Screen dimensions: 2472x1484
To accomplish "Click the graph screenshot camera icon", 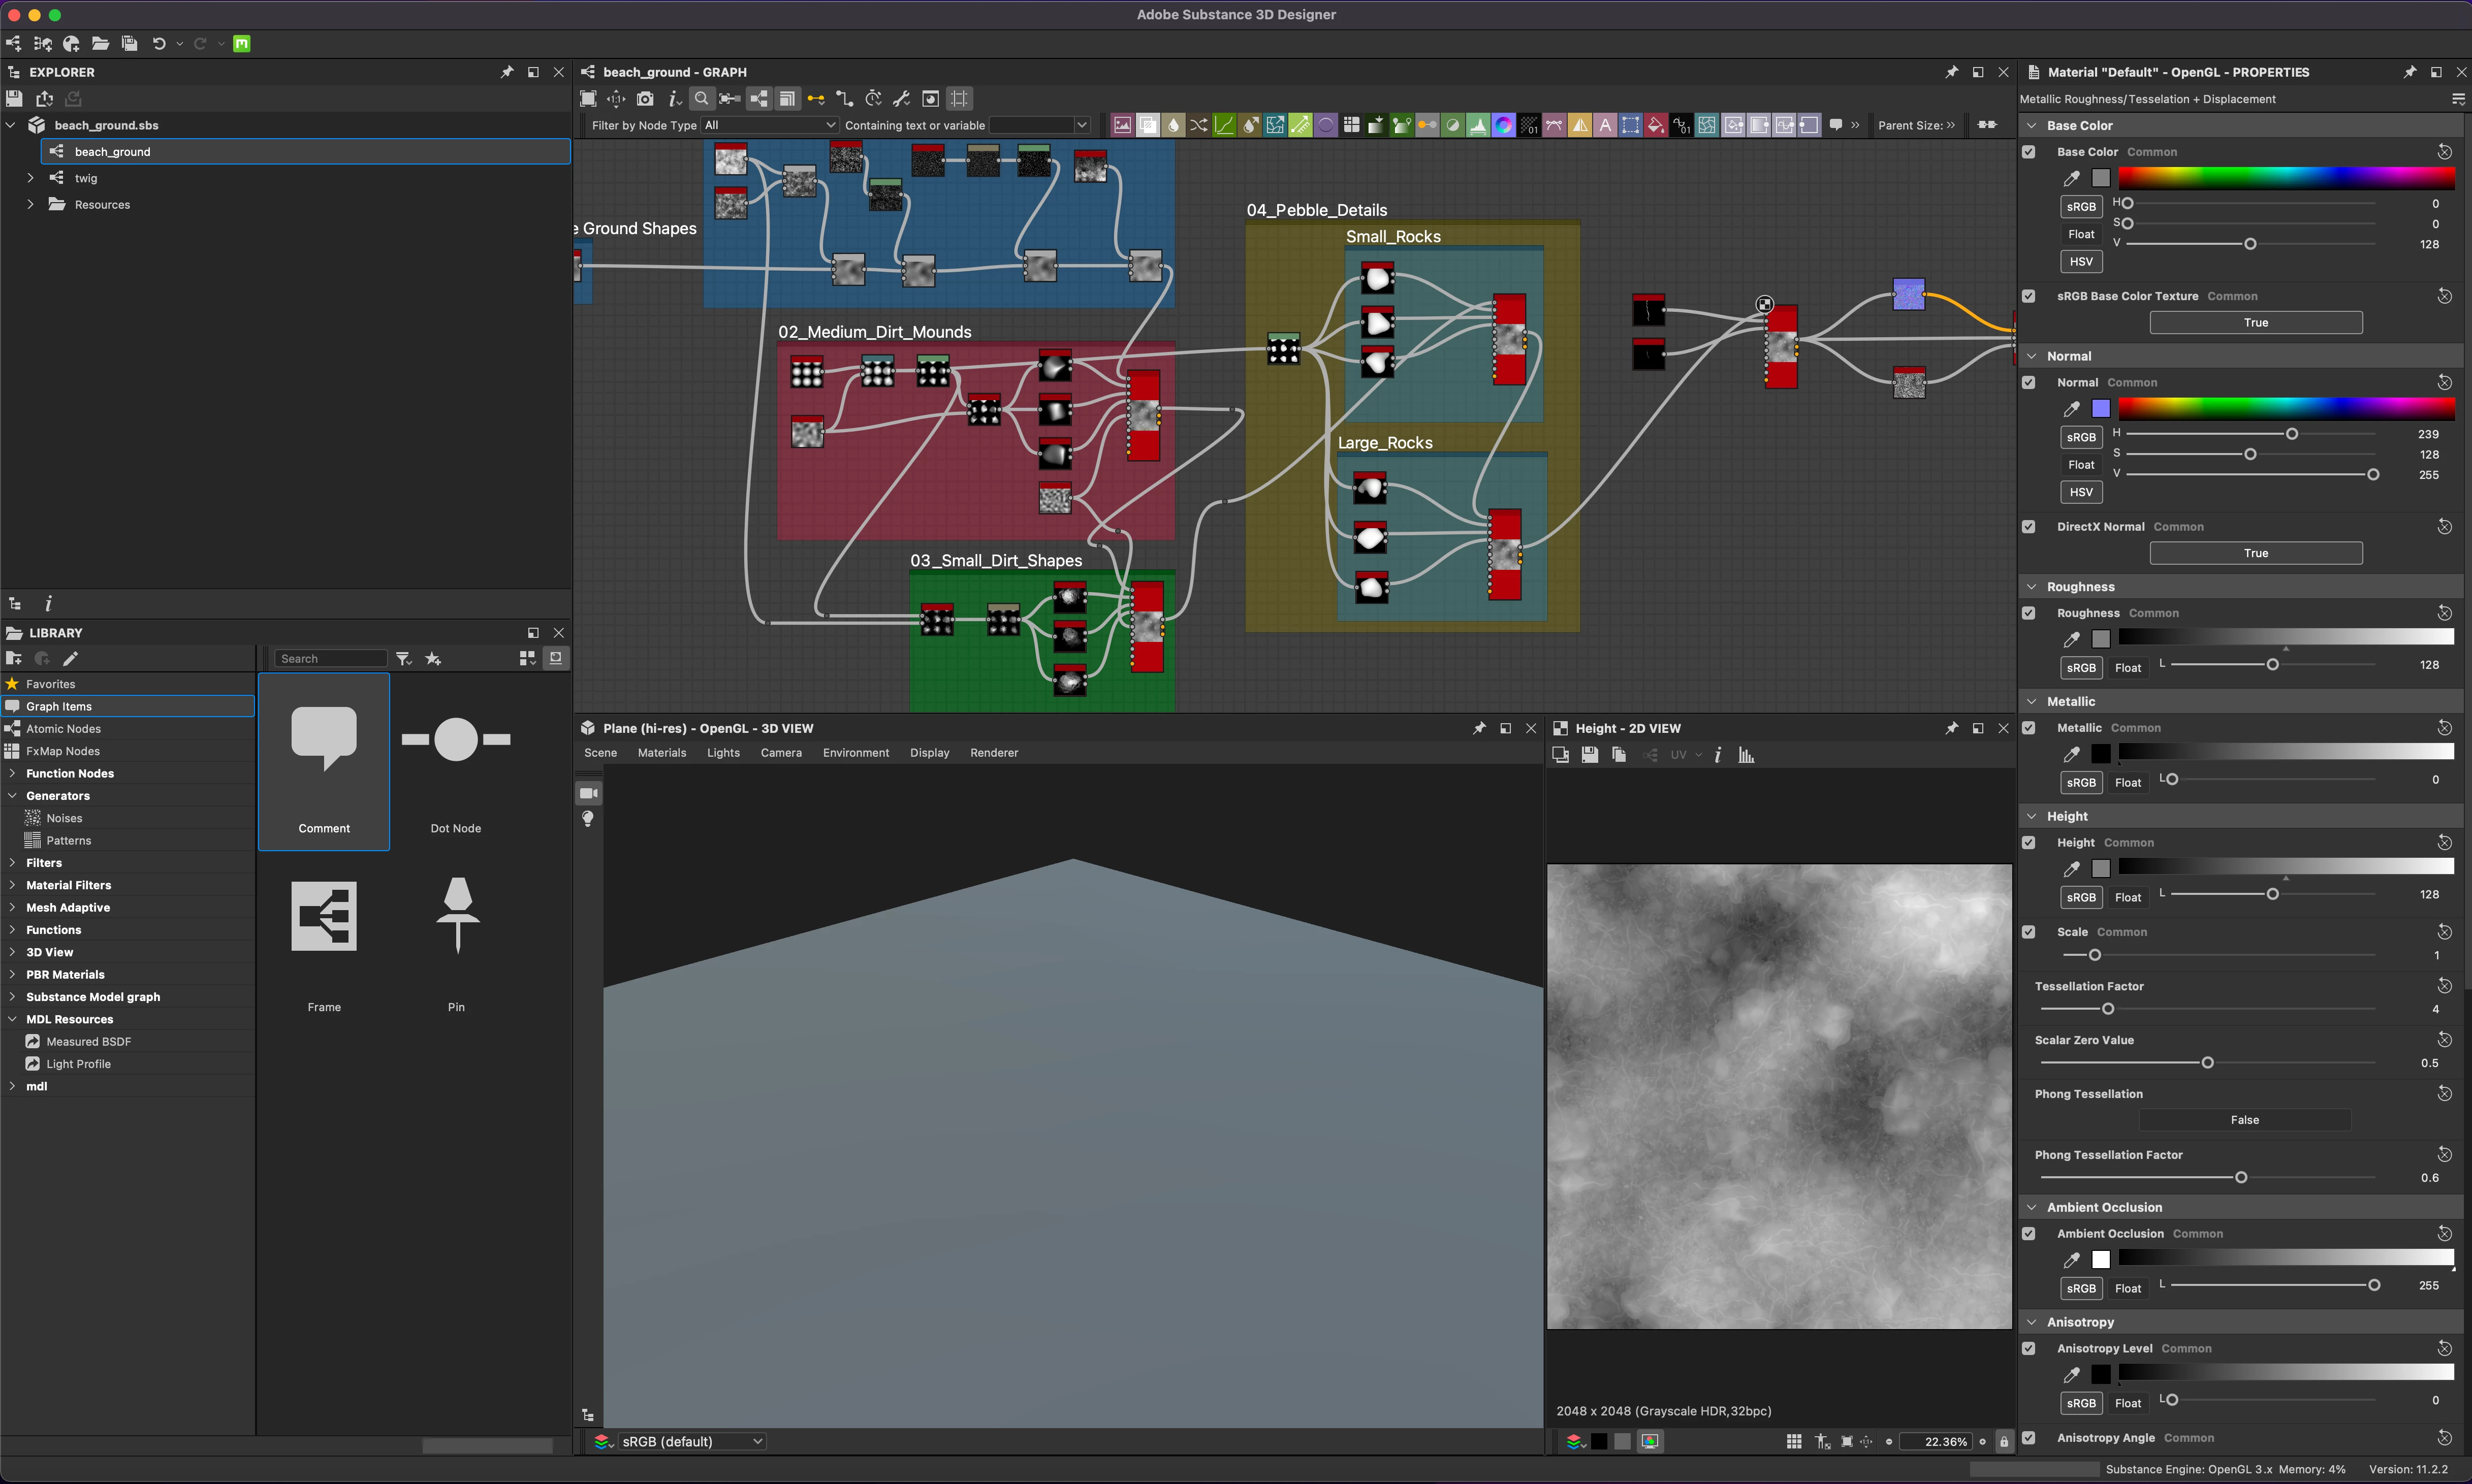I will point(645,98).
